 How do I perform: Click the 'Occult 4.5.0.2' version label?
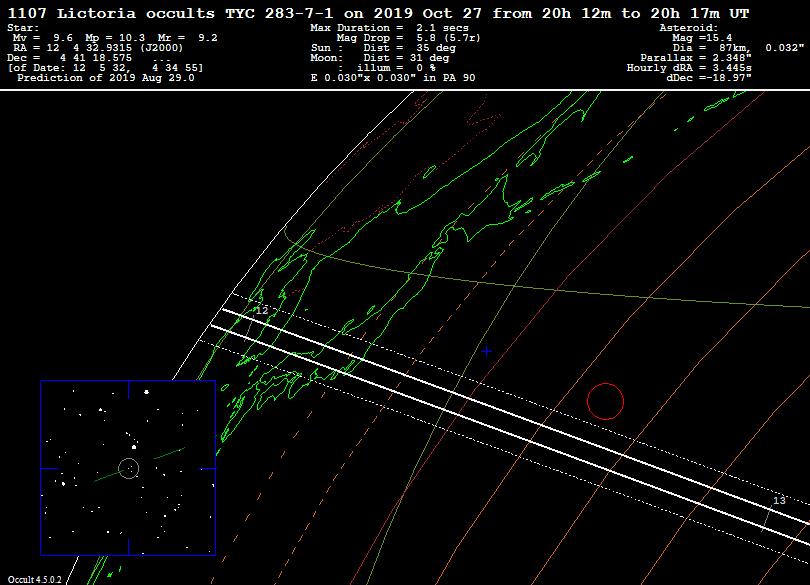(35, 579)
